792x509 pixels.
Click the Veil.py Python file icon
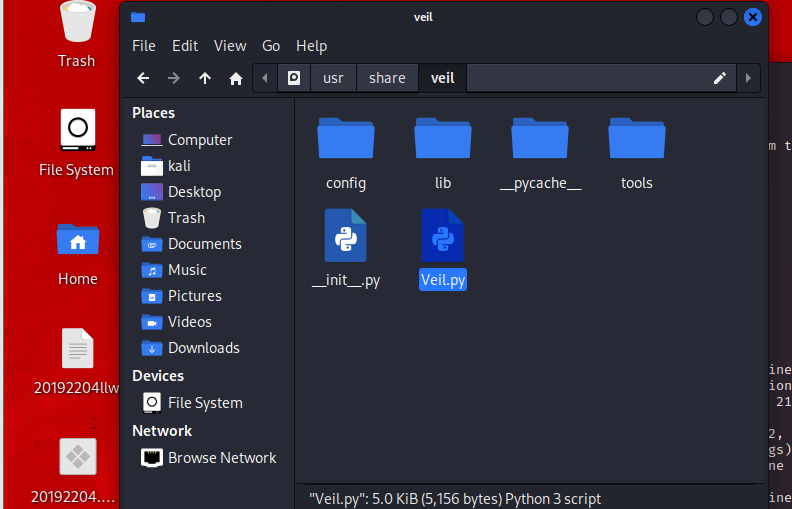tap(443, 236)
